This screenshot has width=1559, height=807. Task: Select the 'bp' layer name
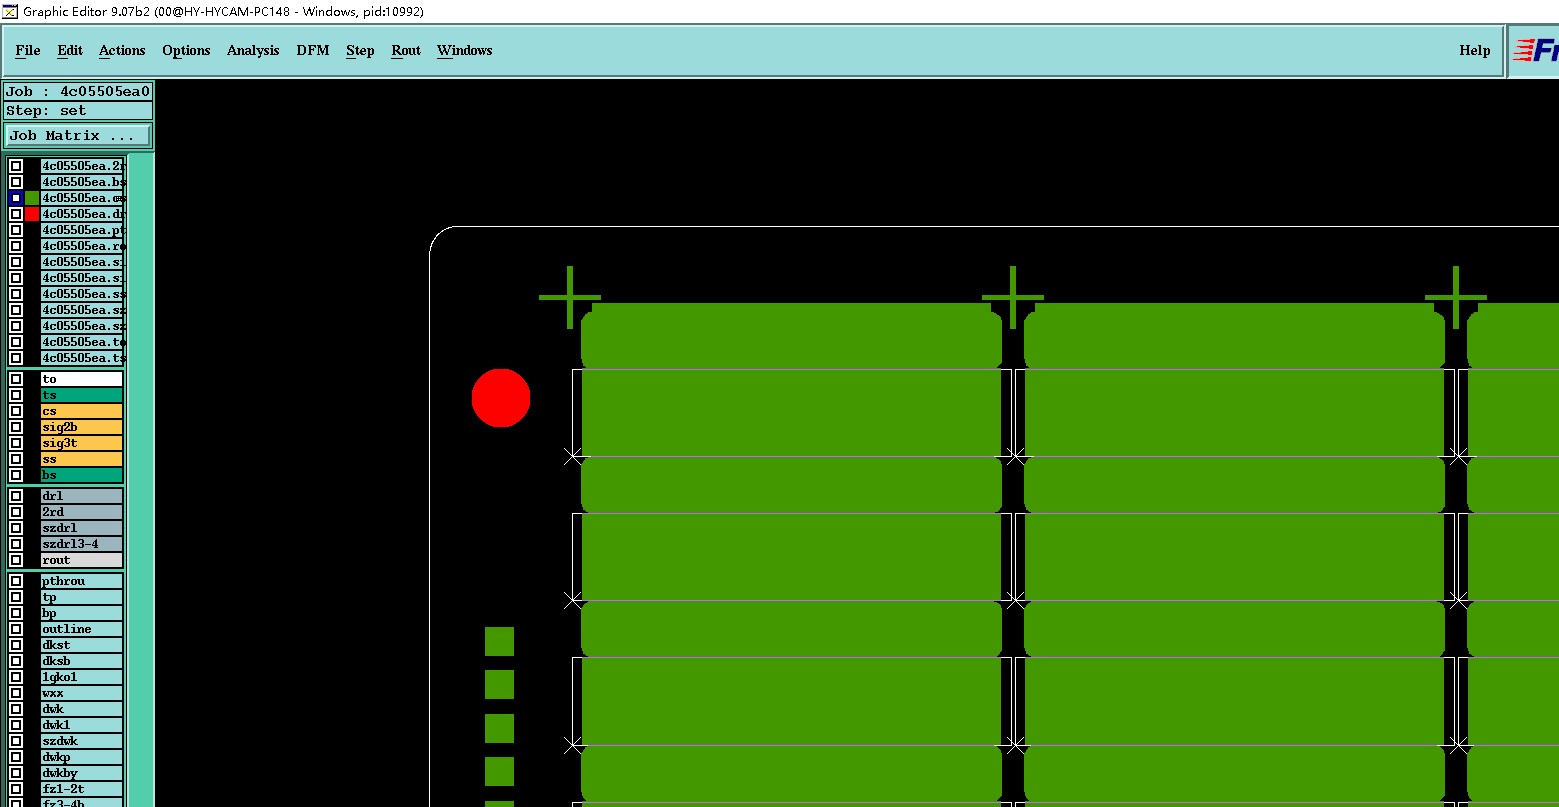[x=82, y=613]
